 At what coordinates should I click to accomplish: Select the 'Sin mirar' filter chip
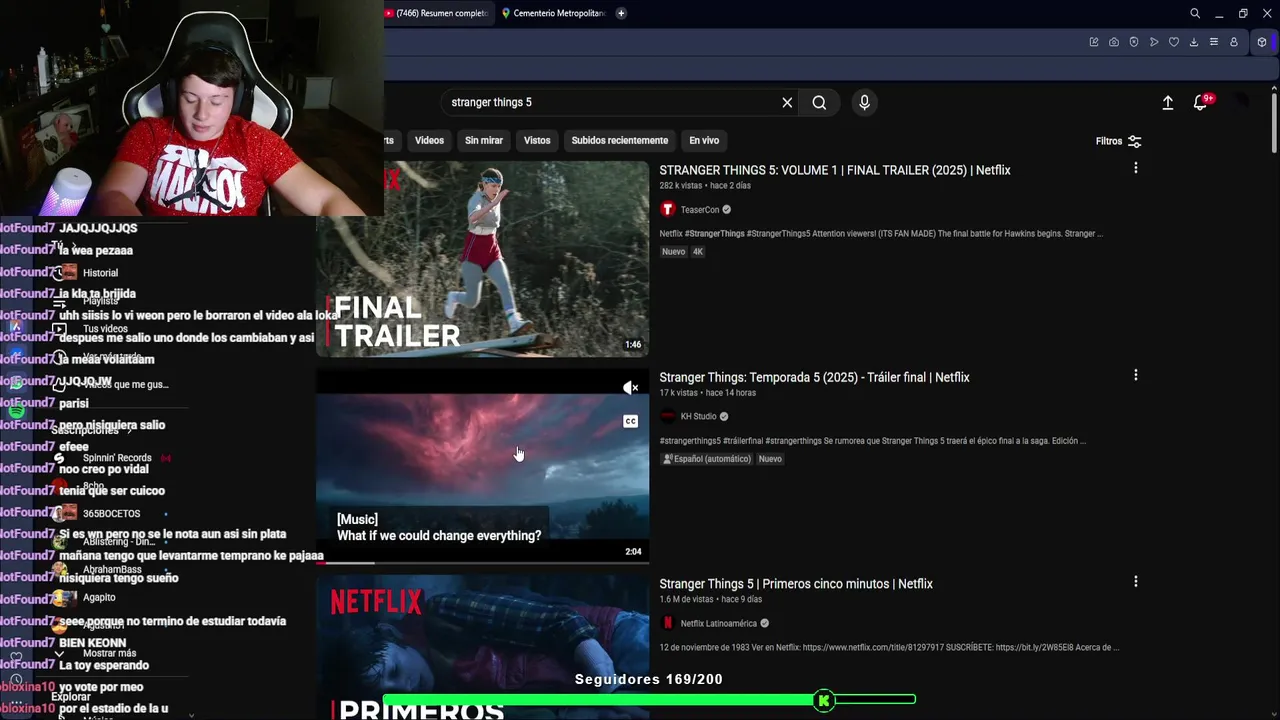pos(484,140)
